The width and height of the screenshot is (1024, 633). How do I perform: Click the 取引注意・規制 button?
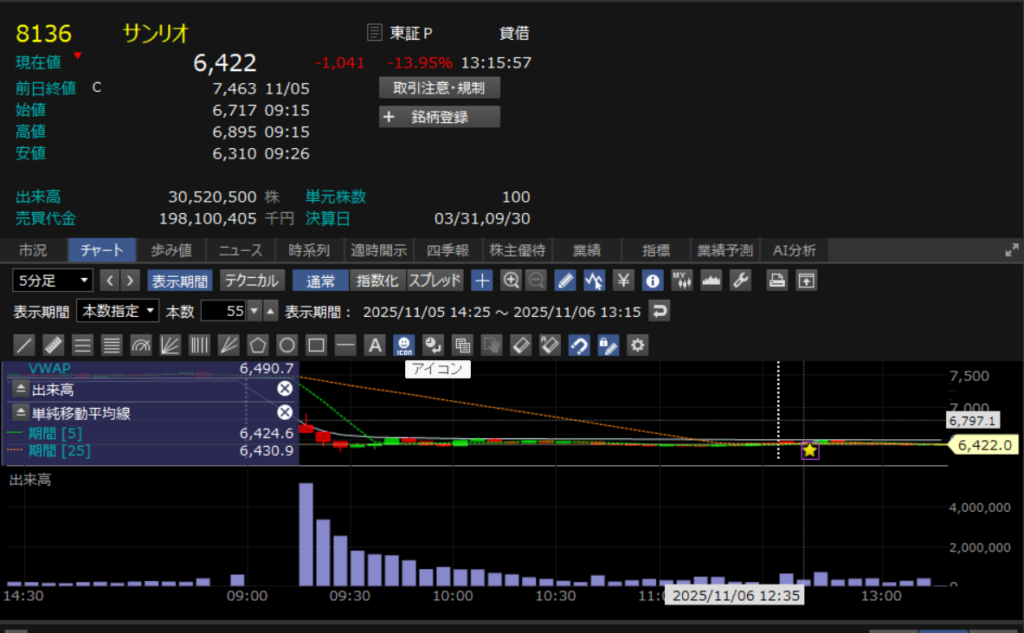pos(439,88)
